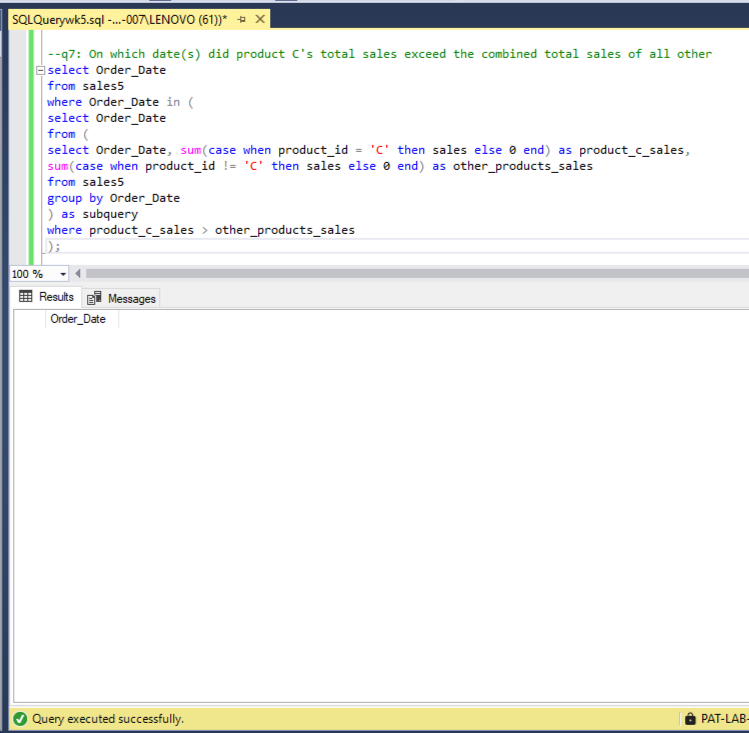
Task: Switch to the SQLQuerywk5.sql document tab
Action: [119, 20]
